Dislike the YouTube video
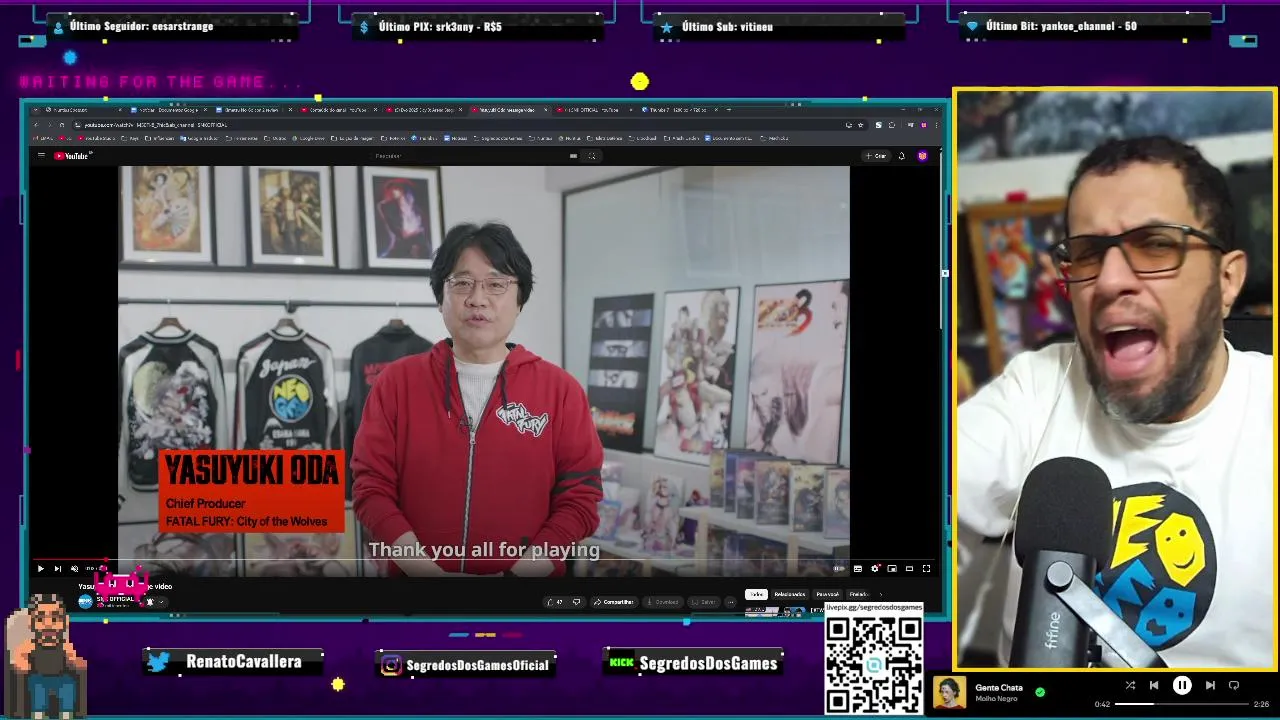Viewport: 1280px width, 720px height. click(x=577, y=602)
